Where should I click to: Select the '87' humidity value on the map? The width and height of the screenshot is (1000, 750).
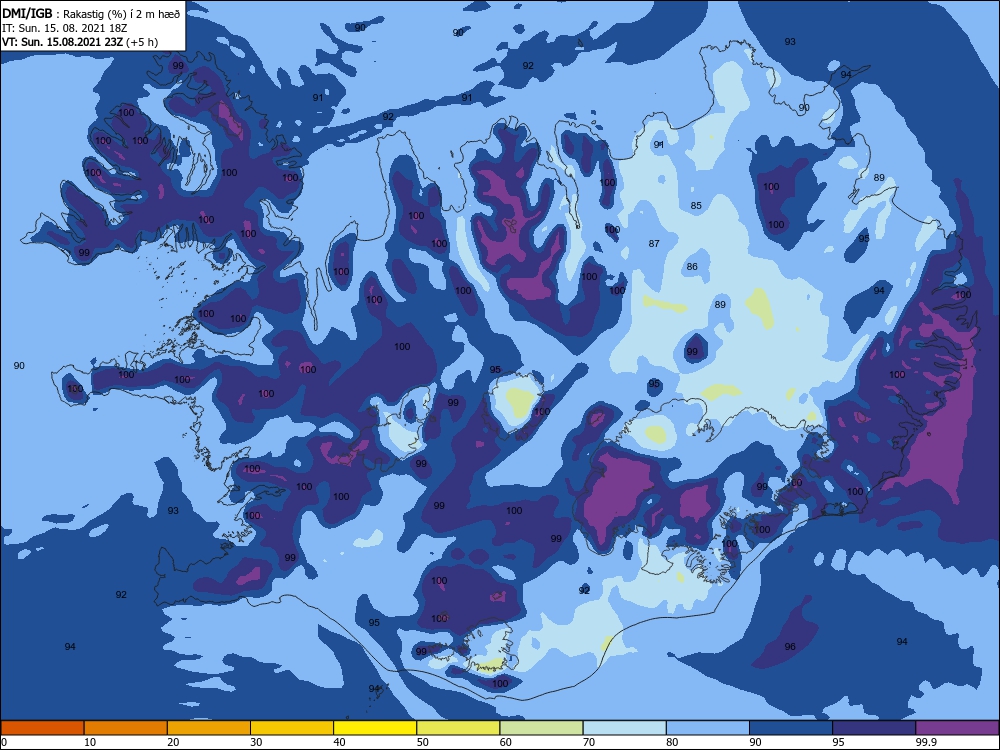654,244
